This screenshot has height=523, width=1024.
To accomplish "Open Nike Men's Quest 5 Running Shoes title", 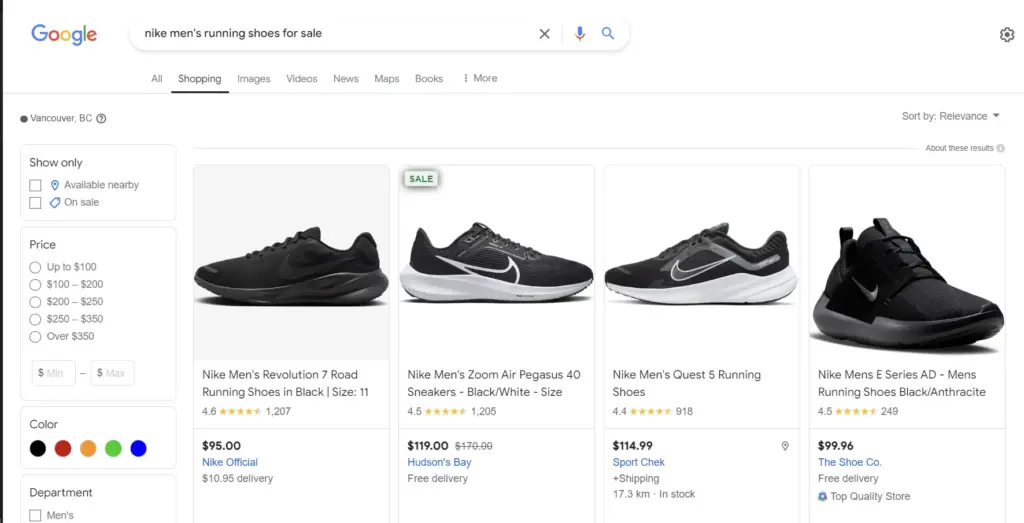I will pos(686,383).
